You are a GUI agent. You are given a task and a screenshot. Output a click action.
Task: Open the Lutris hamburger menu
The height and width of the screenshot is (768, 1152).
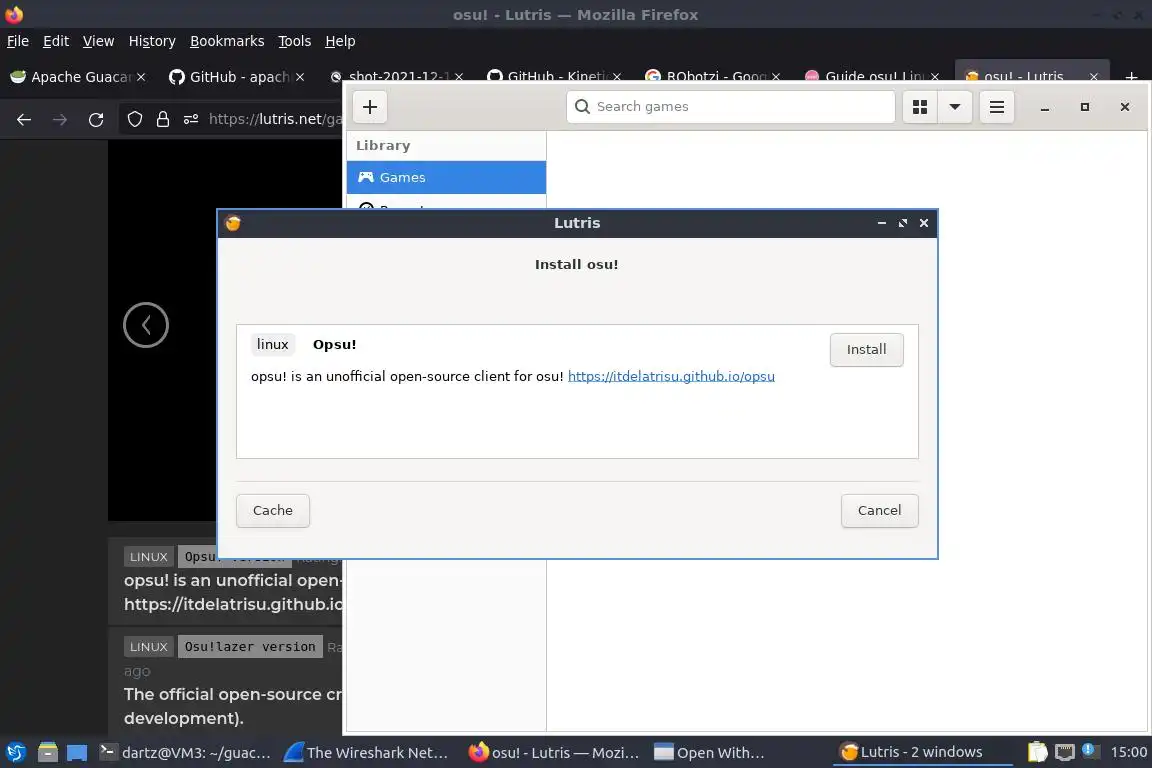(997, 107)
